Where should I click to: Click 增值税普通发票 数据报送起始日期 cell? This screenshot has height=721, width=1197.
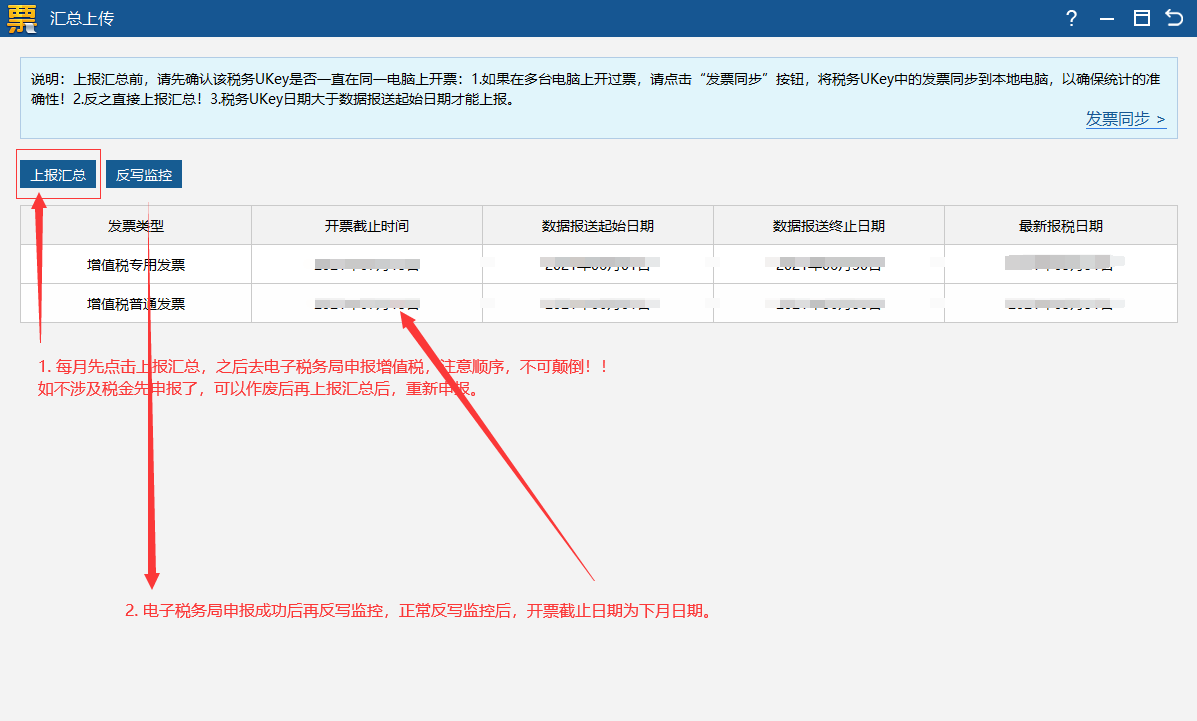click(598, 304)
